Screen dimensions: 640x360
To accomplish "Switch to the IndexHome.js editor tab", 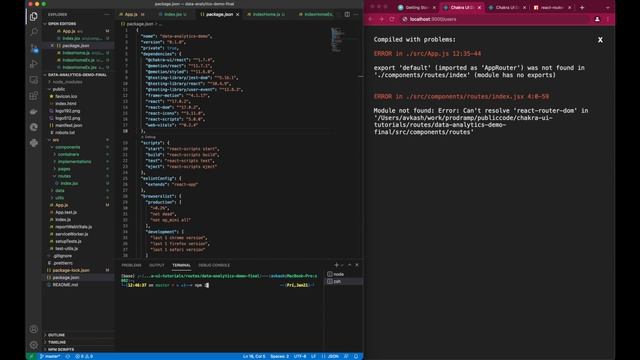I will pos(266,14).
